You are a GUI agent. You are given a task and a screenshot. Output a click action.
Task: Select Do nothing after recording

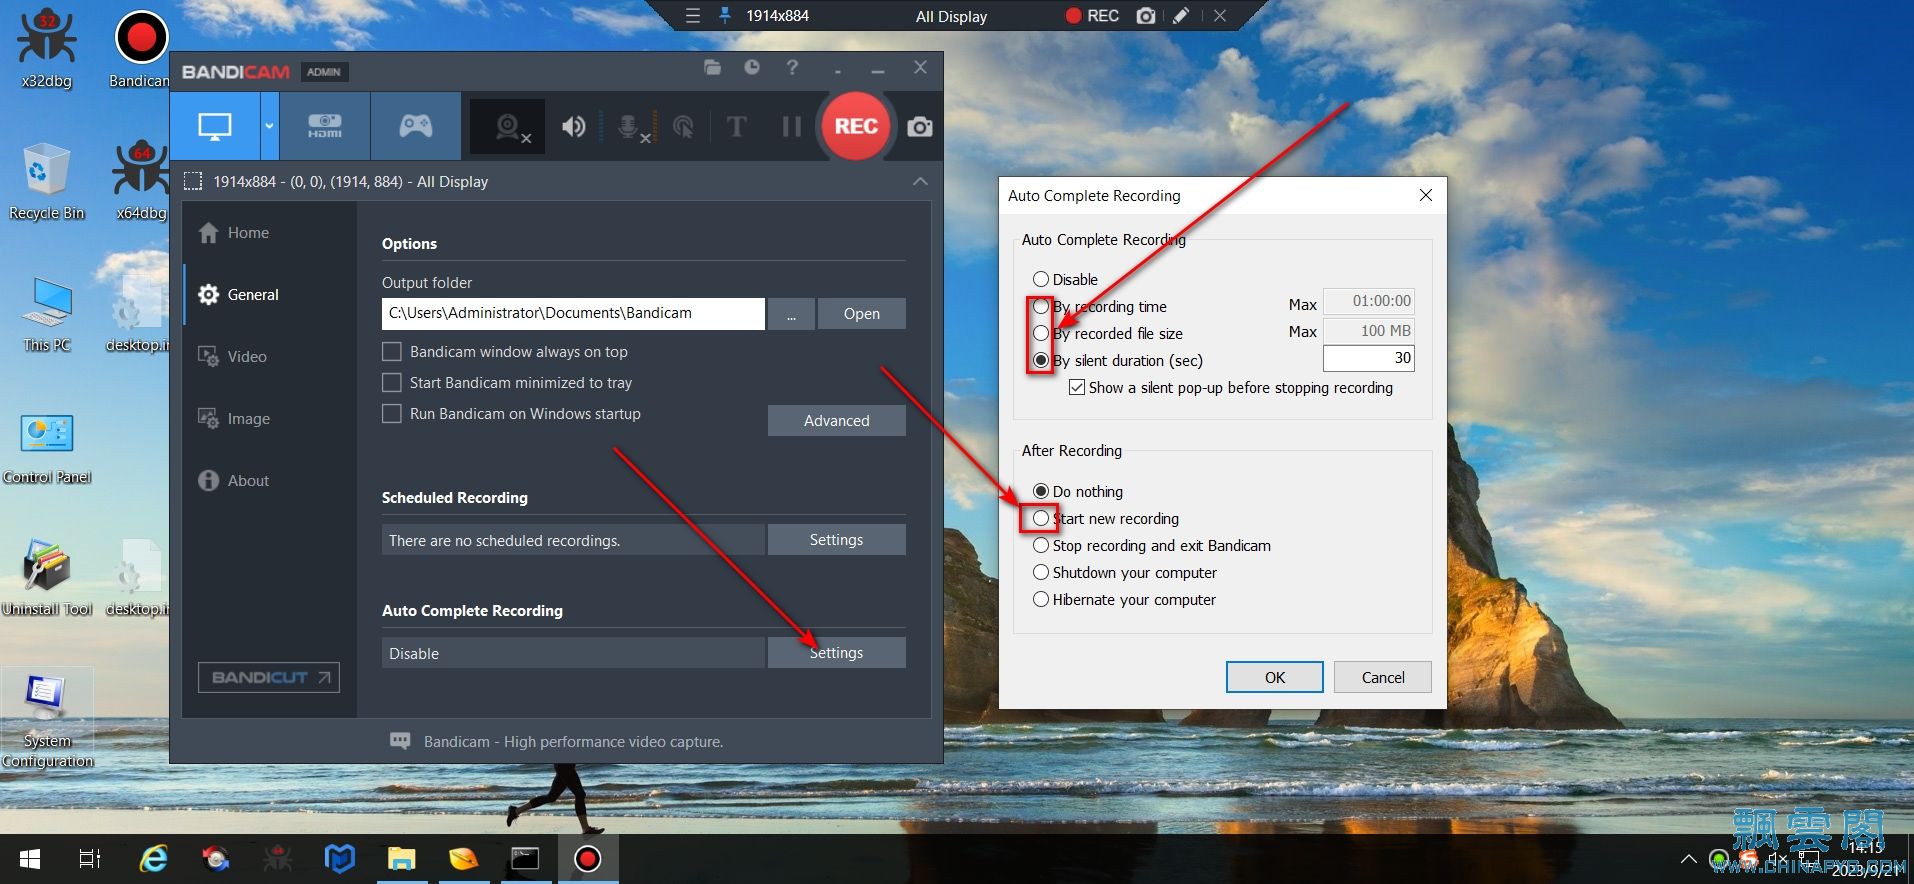point(1041,492)
